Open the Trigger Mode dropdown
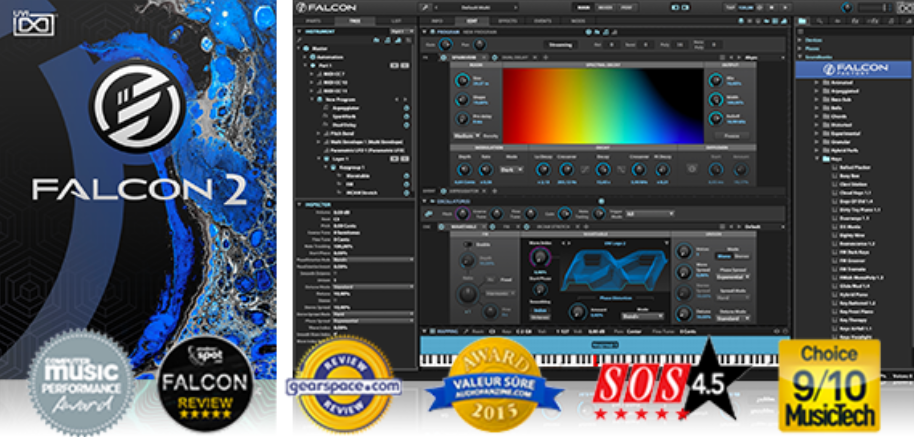This screenshot has height=437, width=914. [649, 214]
